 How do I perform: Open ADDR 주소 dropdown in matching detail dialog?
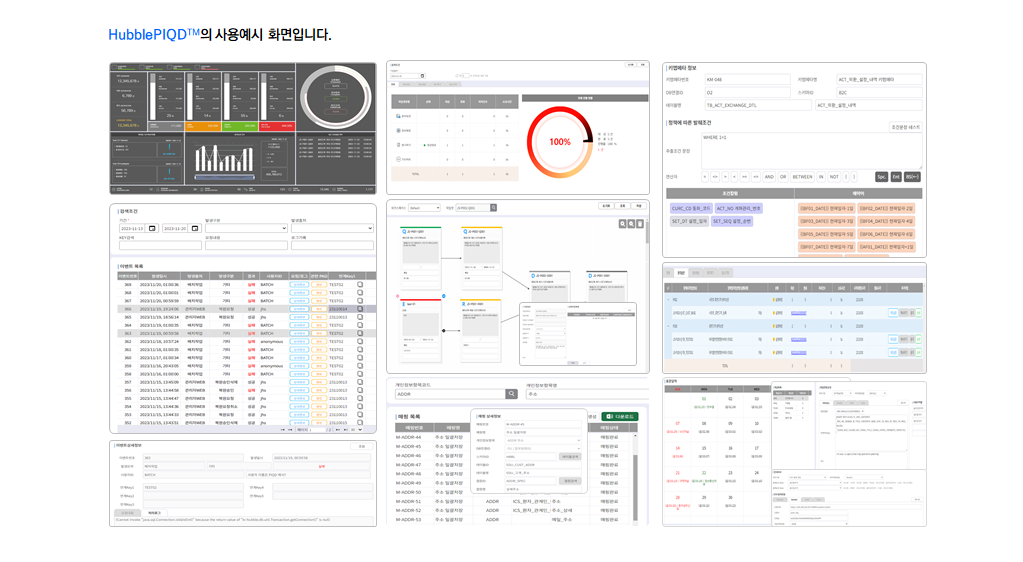click(x=543, y=441)
